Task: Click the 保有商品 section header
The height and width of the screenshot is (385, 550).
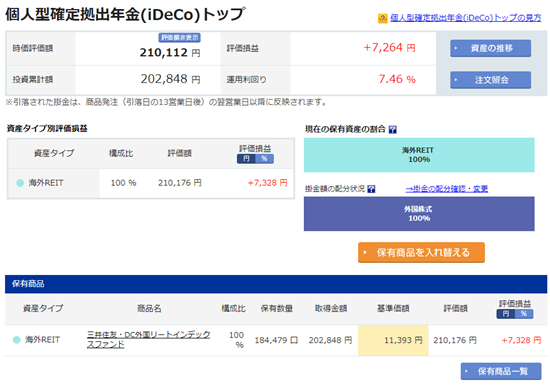Action: pos(276,284)
